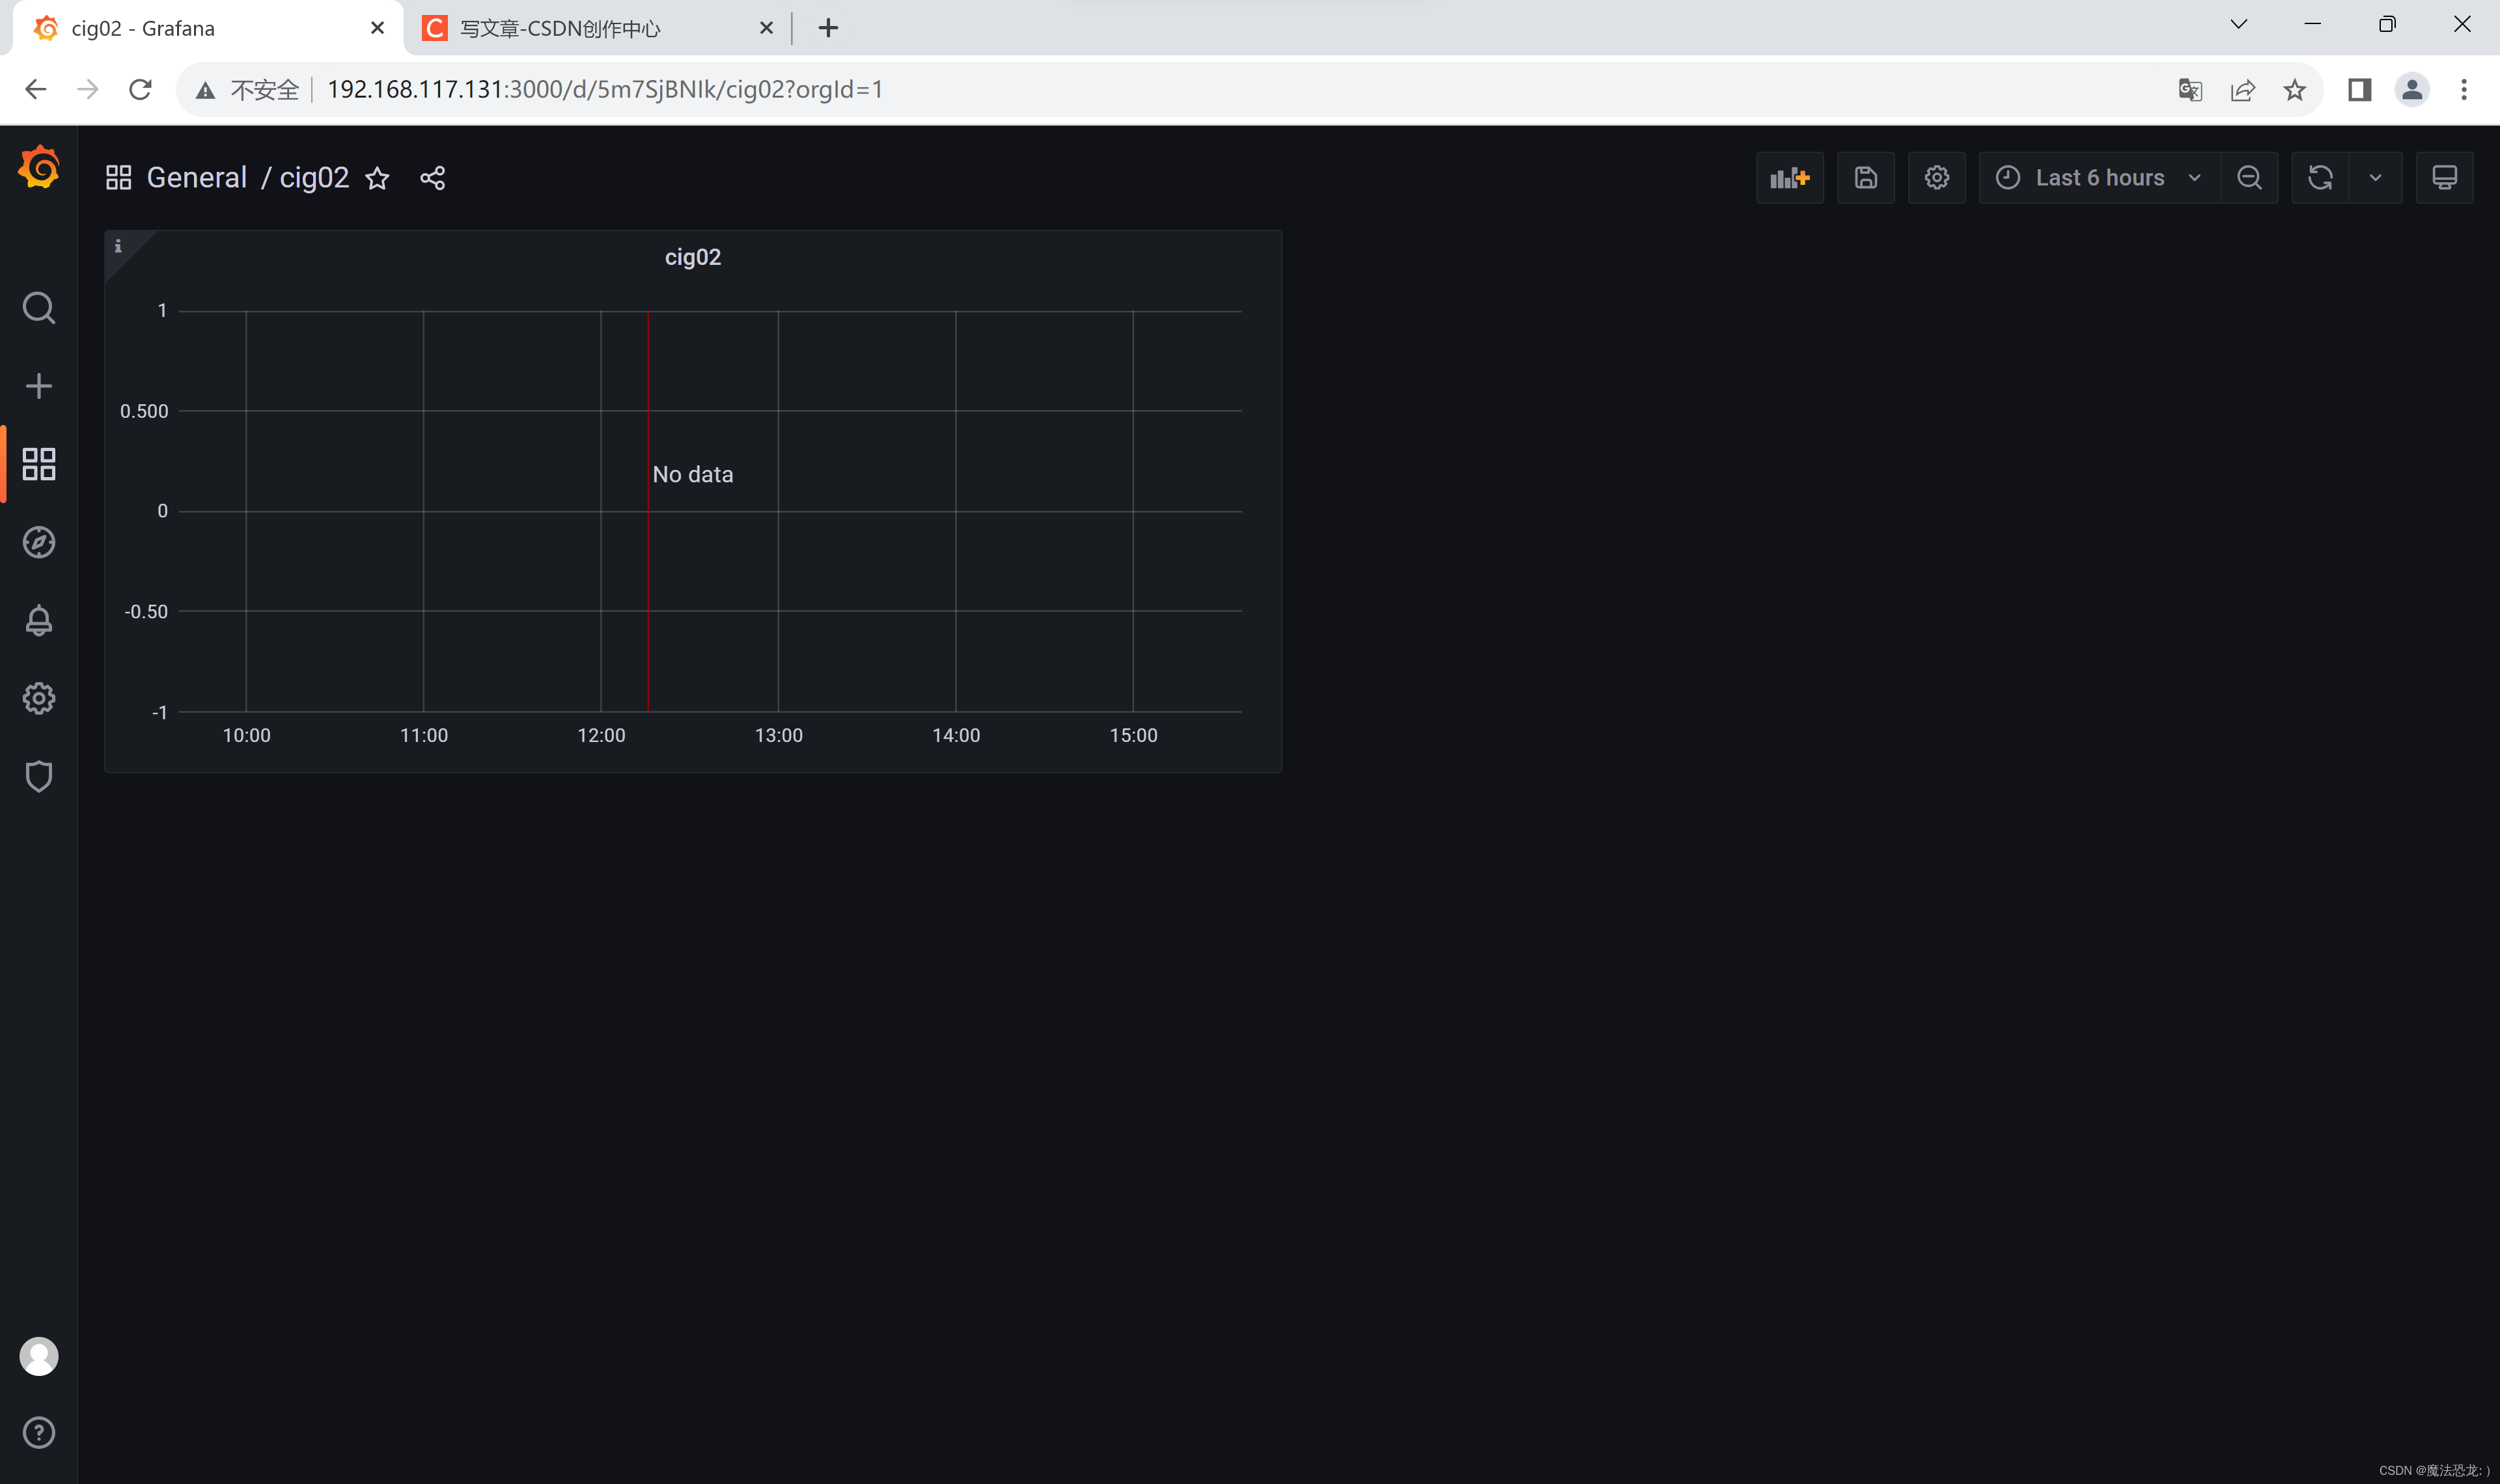Open the translate page icon
The image size is (2500, 1484).
point(2190,90)
